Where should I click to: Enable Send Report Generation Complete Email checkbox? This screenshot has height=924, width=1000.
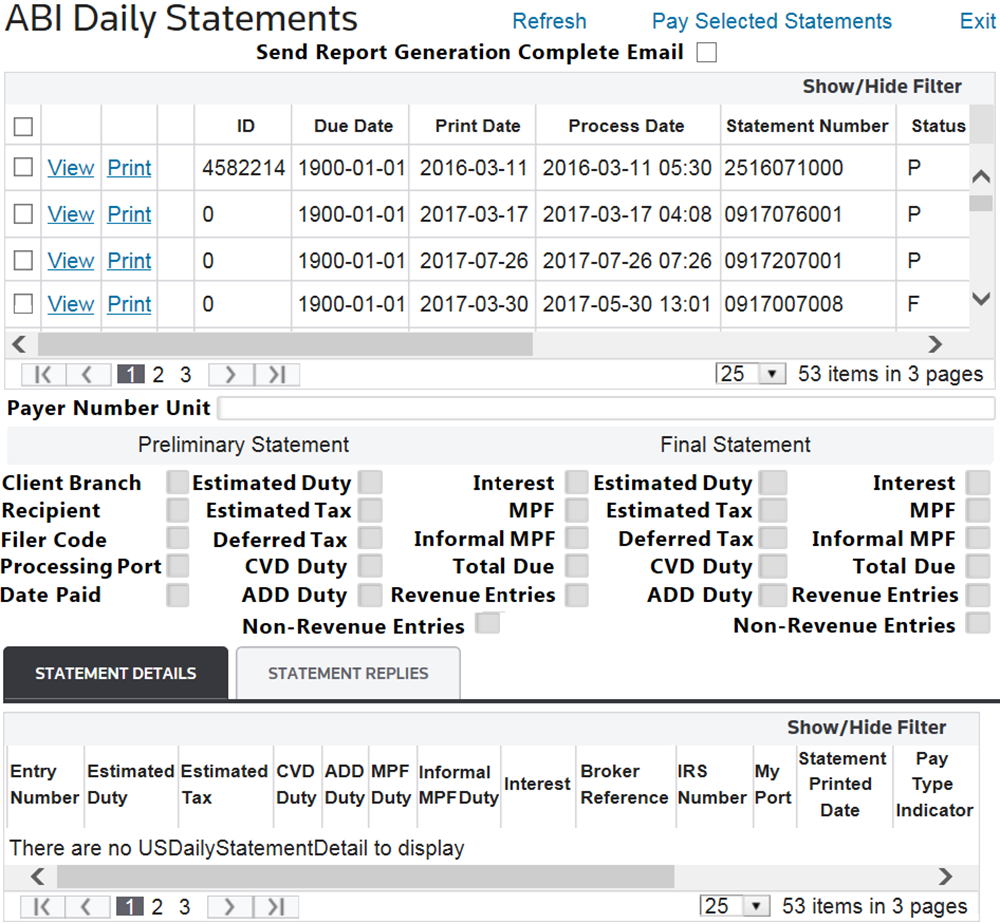pyautogui.click(x=707, y=53)
